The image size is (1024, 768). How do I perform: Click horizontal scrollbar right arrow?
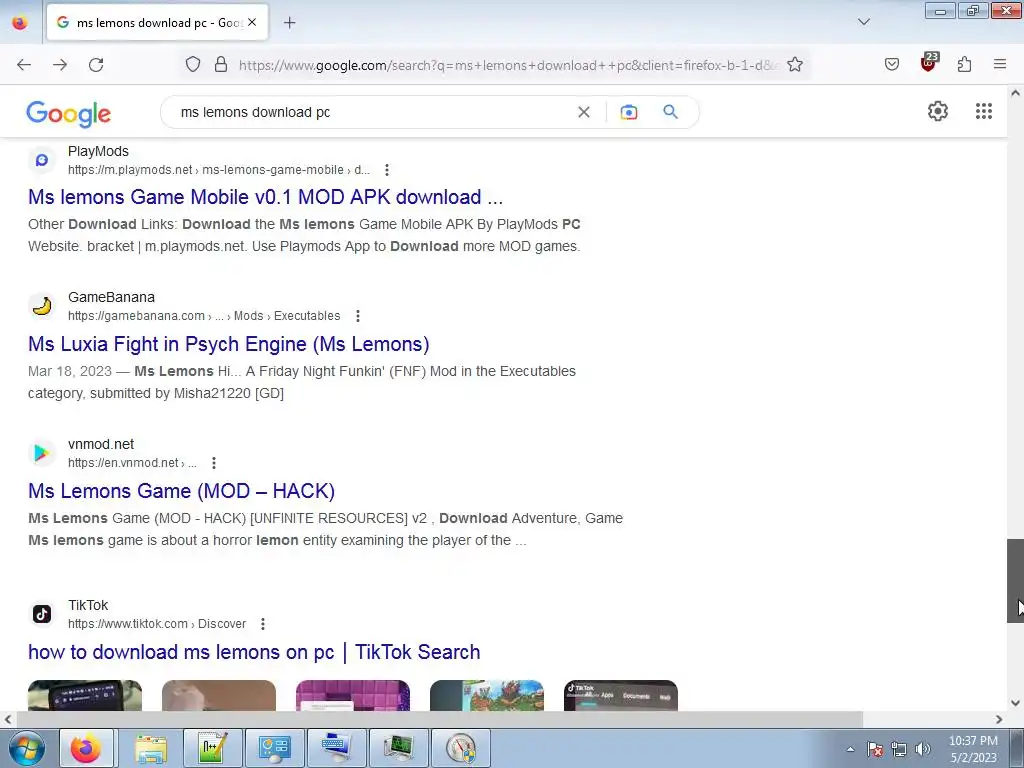tap(999, 719)
